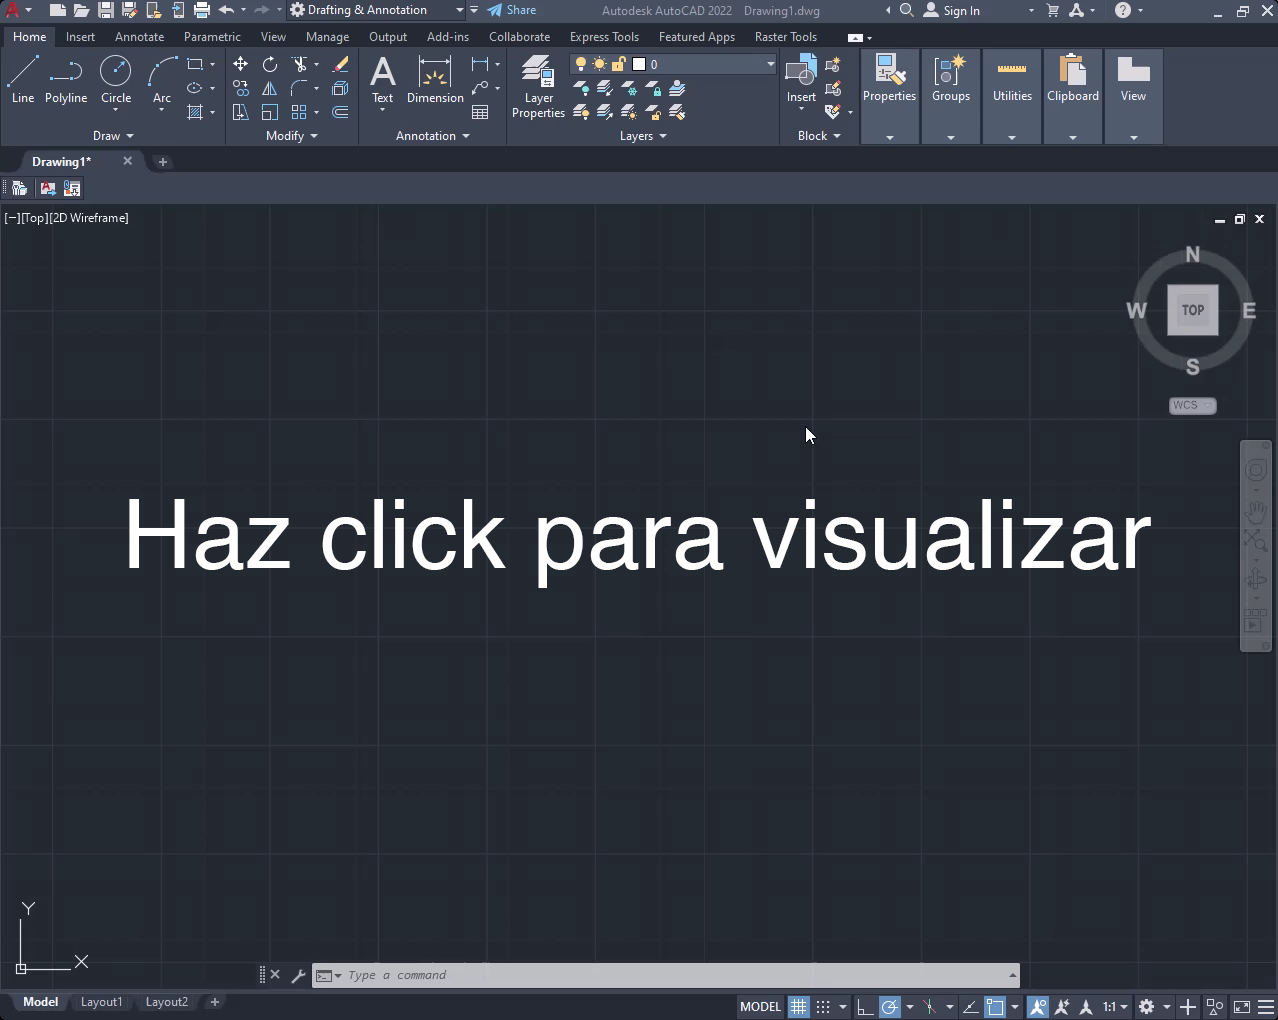Click the Move tool in Modify panel
The height and width of the screenshot is (1020, 1278).
[240, 64]
